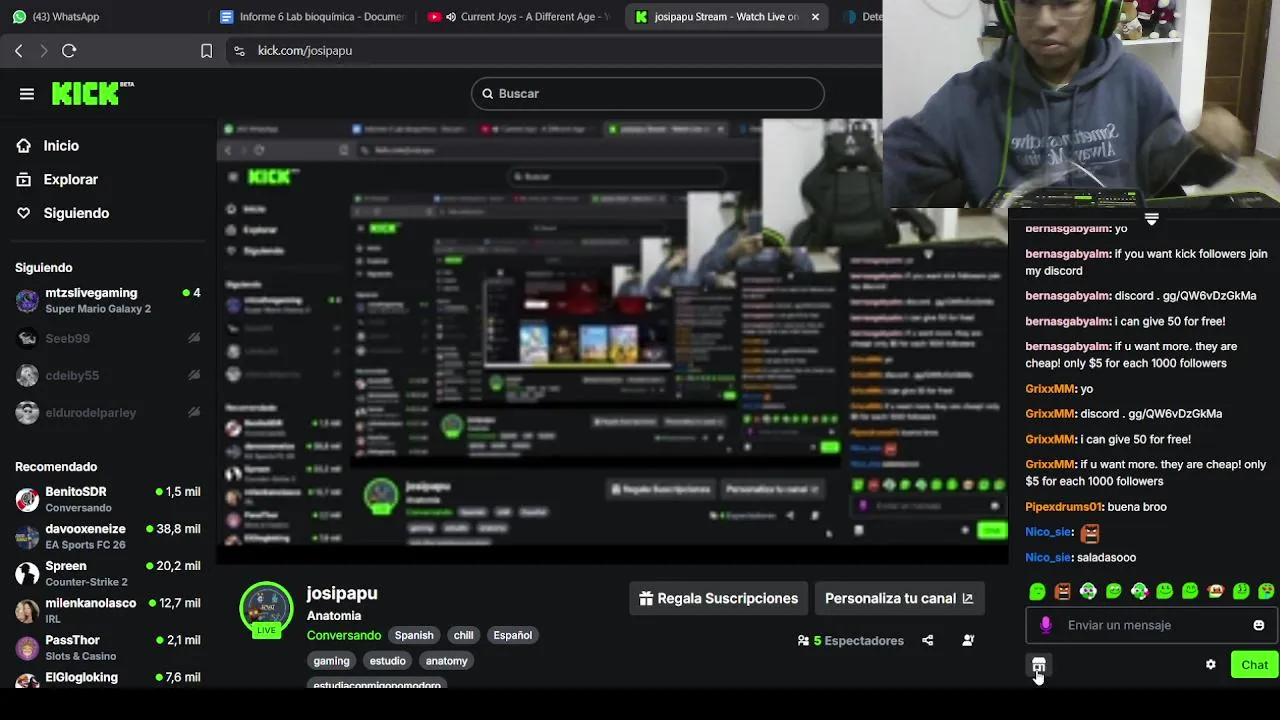Image resolution: width=1280 pixels, height=720 pixels.
Task: Click the stream title Anatomia
Action: click(334, 616)
